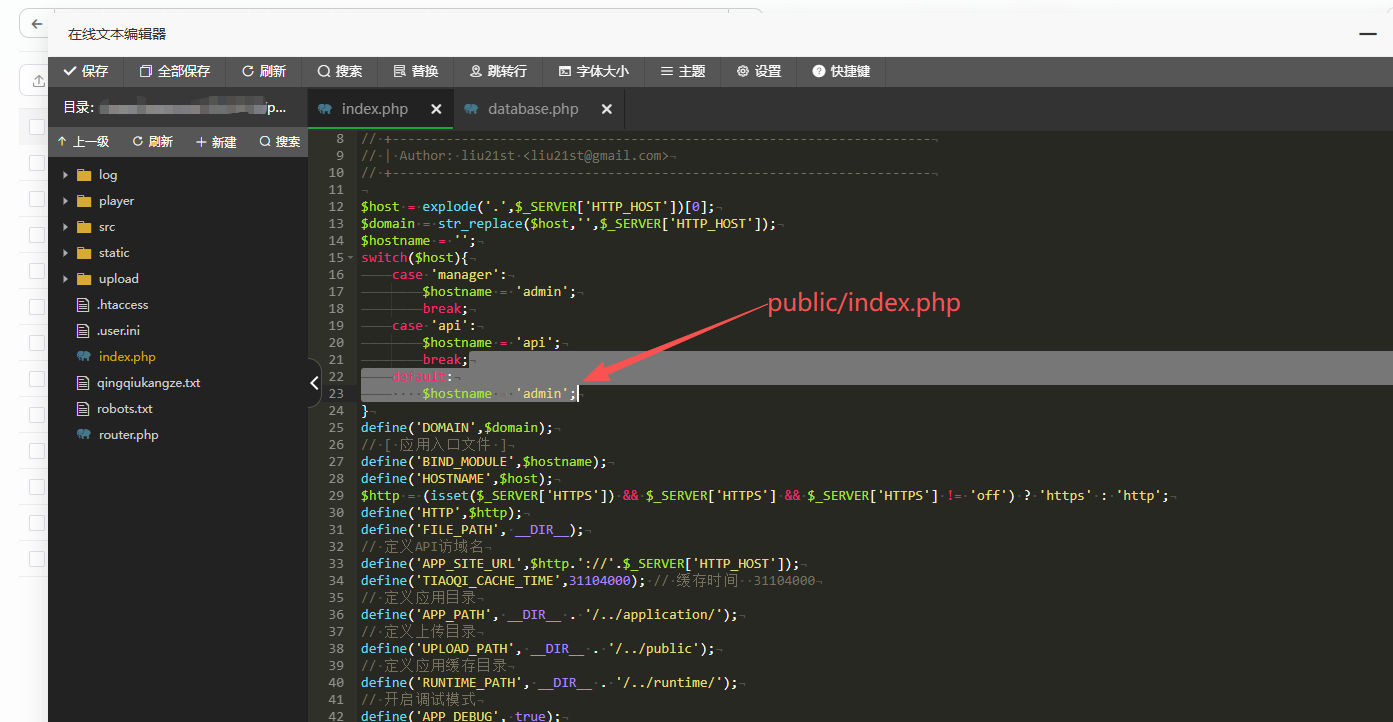Open index.php in the file tree
The image size is (1393, 722).
pos(127,357)
